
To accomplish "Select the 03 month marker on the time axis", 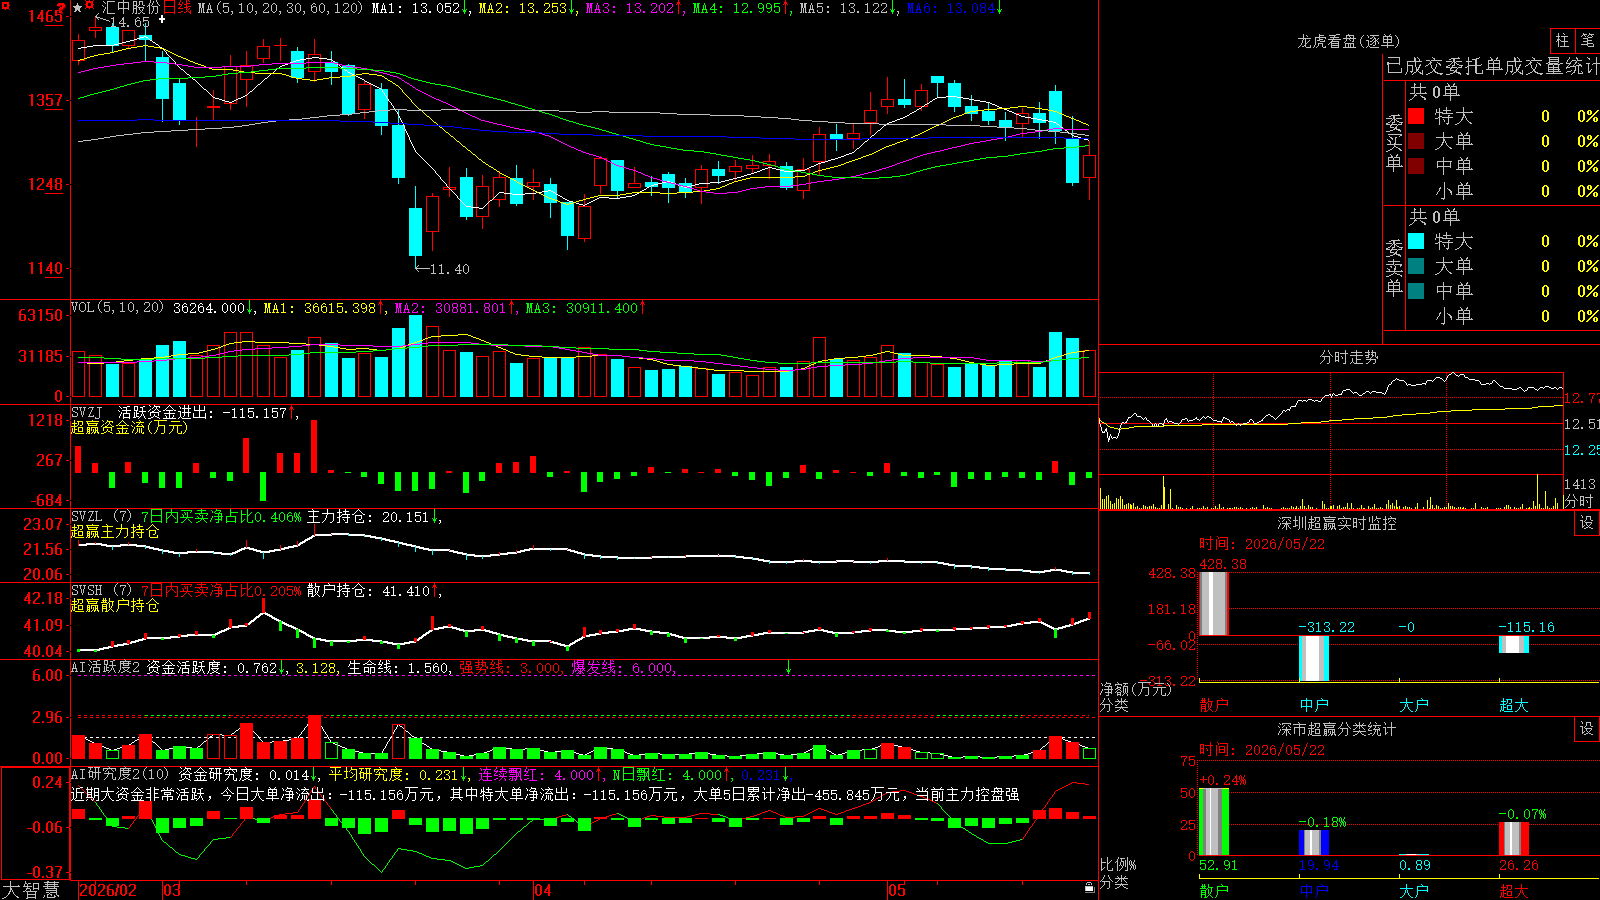I will click(172, 890).
